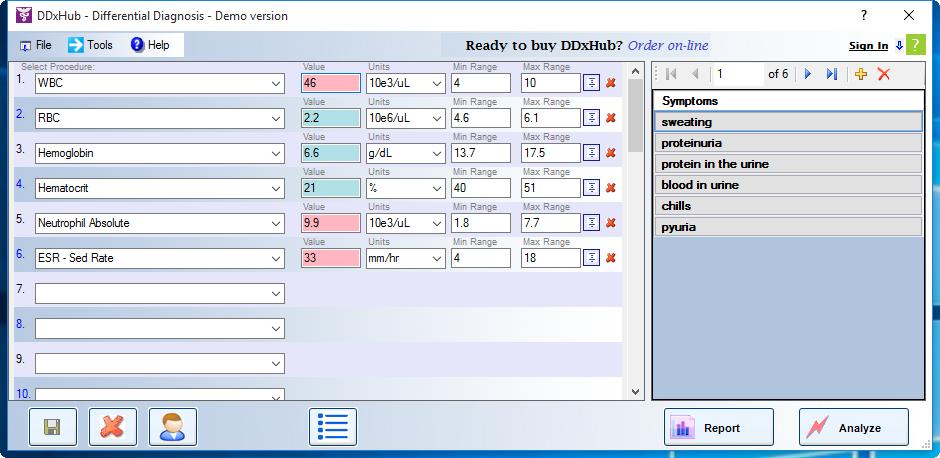Expand the WBC procedure dropdown

(276, 84)
